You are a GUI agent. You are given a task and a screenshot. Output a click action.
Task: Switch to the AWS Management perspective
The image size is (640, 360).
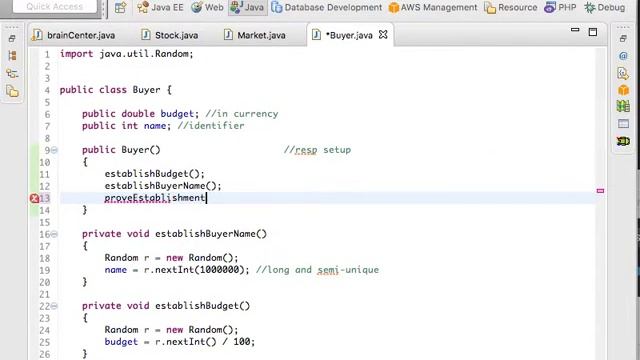click(x=433, y=7)
